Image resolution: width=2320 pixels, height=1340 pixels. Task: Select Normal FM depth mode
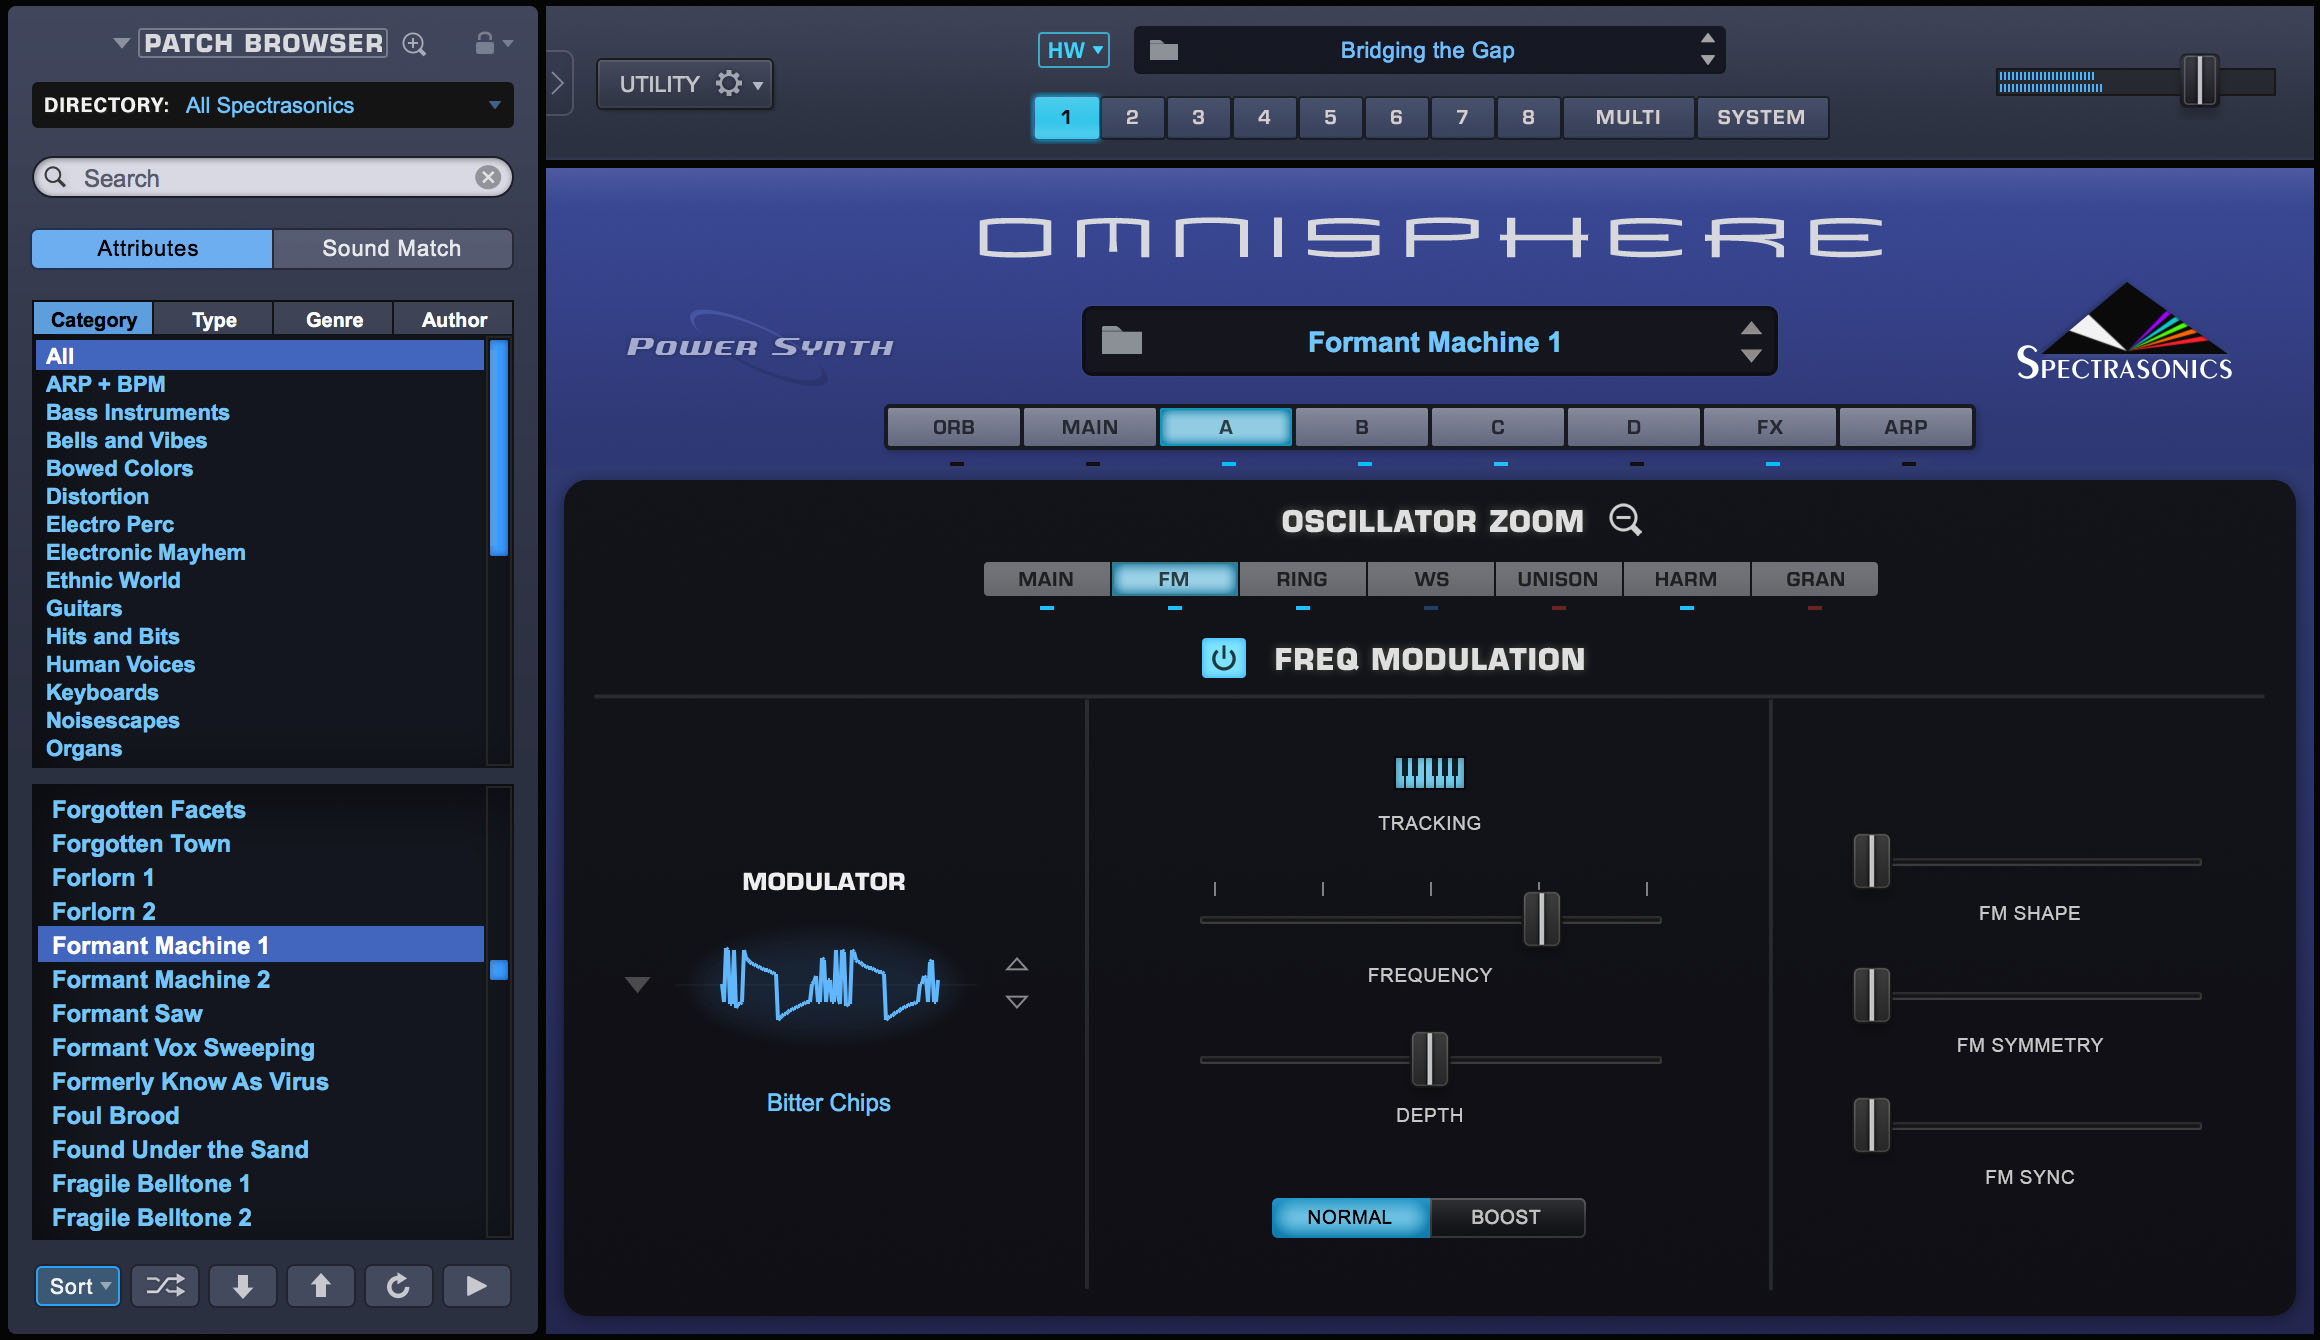pyautogui.click(x=1350, y=1217)
